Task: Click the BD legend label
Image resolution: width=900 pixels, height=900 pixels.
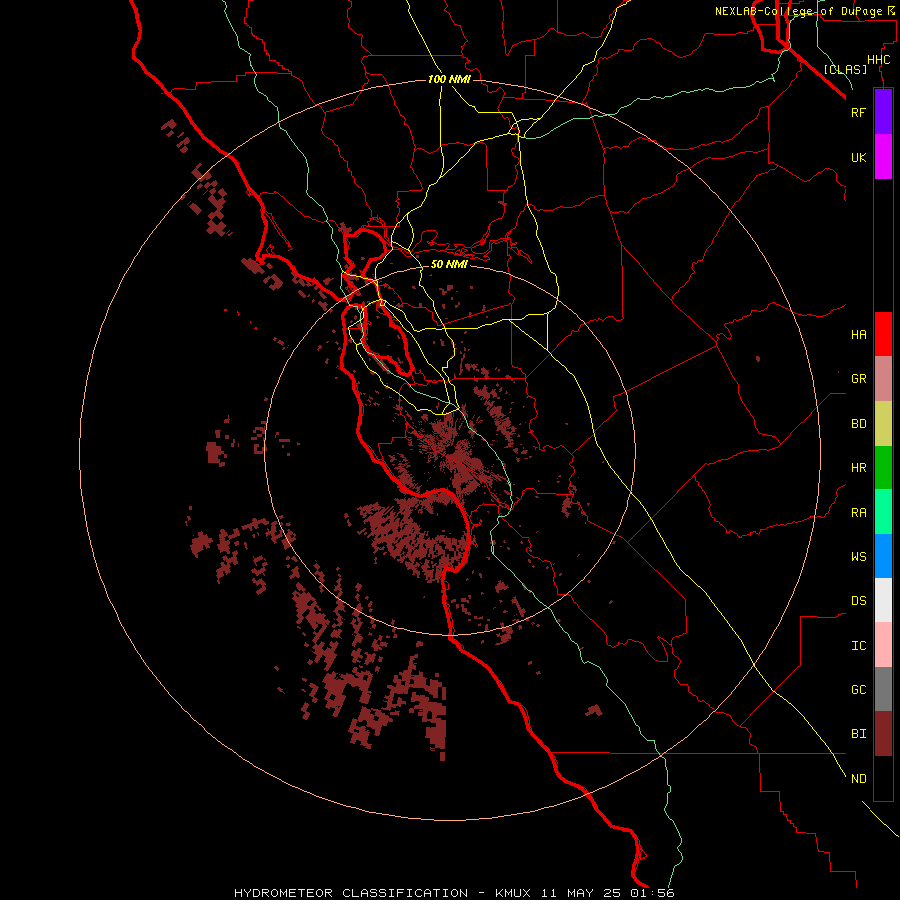Action: 858,424
